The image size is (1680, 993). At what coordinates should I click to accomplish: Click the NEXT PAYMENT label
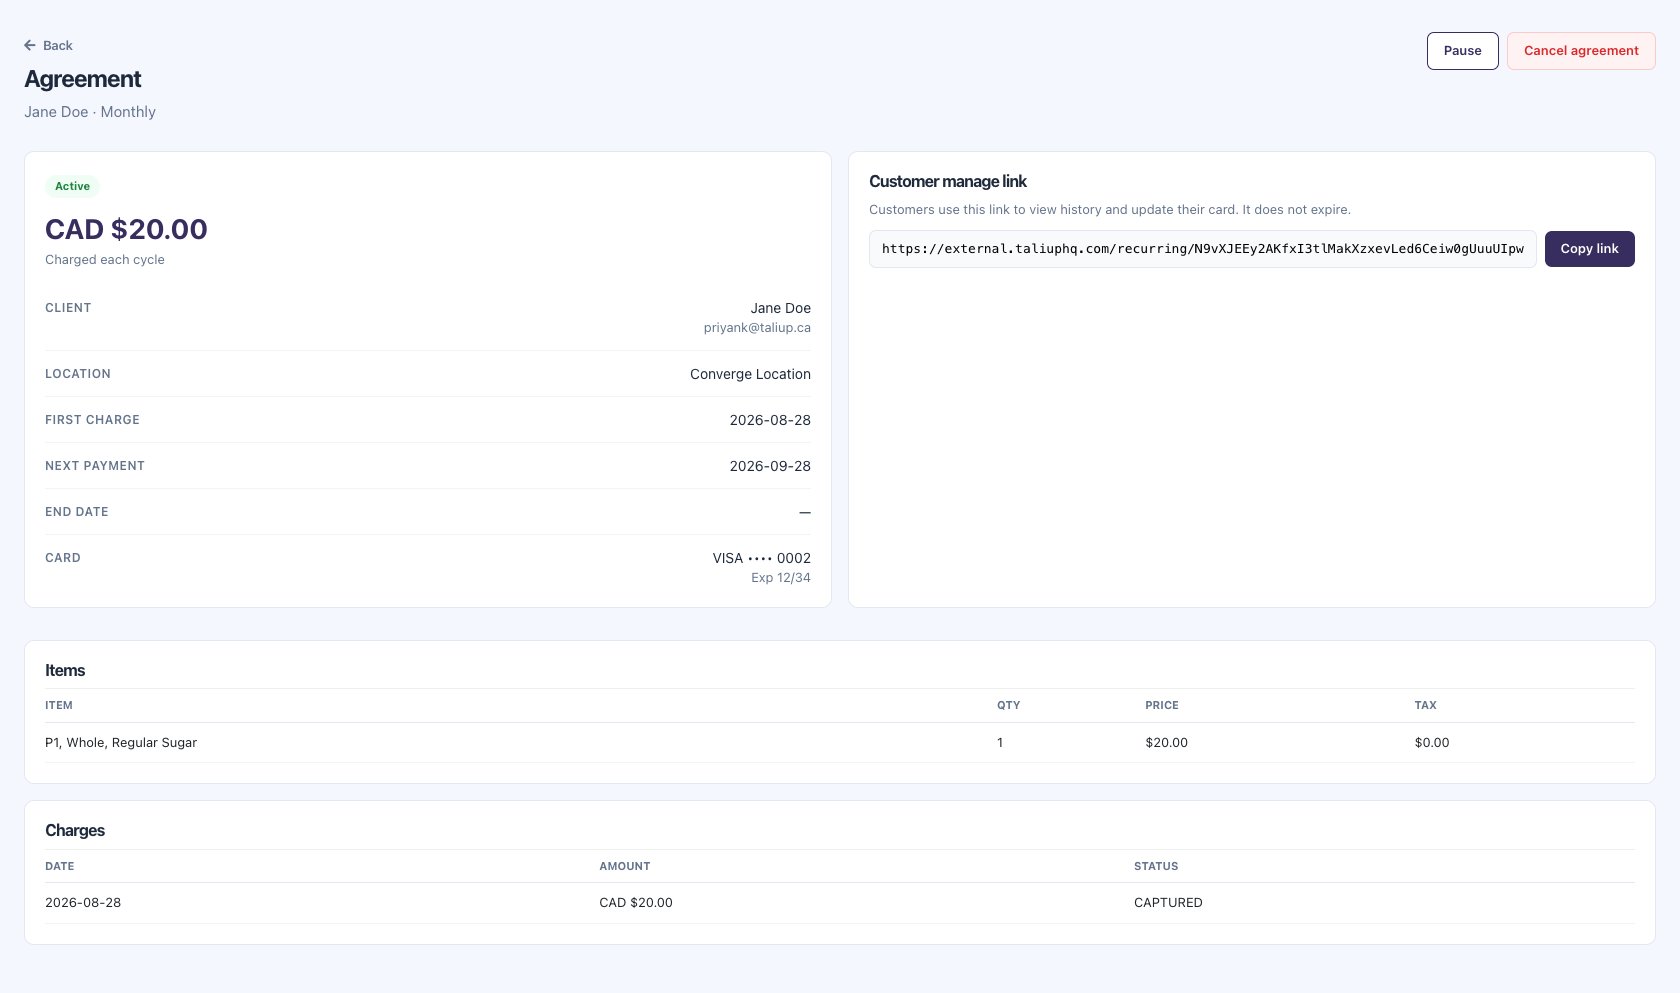pyautogui.click(x=95, y=466)
